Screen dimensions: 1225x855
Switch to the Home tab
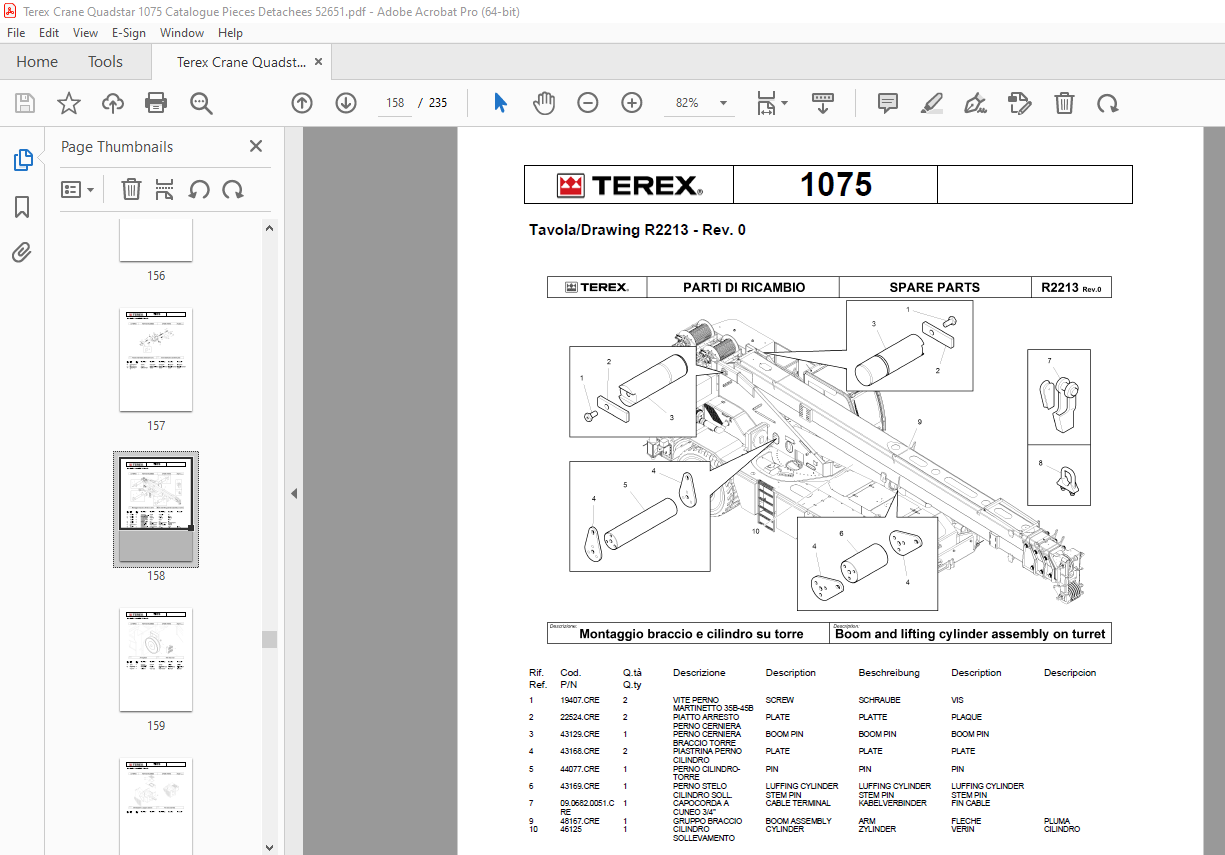[x=37, y=62]
